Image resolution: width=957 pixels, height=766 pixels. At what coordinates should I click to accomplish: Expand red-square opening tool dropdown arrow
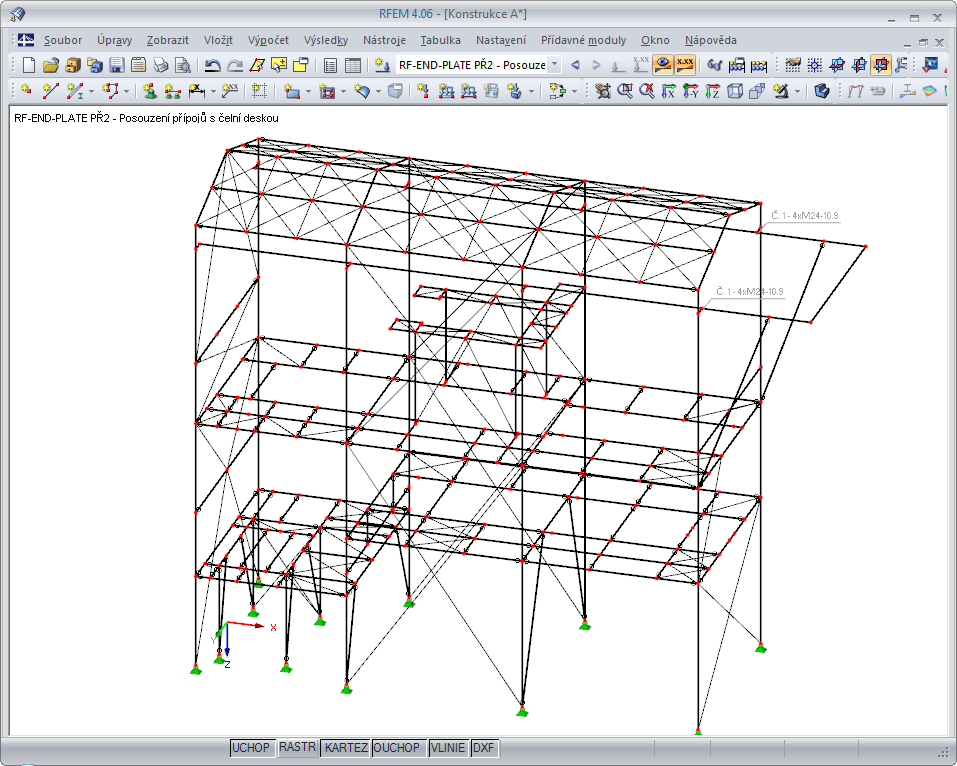(x=343, y=92)
